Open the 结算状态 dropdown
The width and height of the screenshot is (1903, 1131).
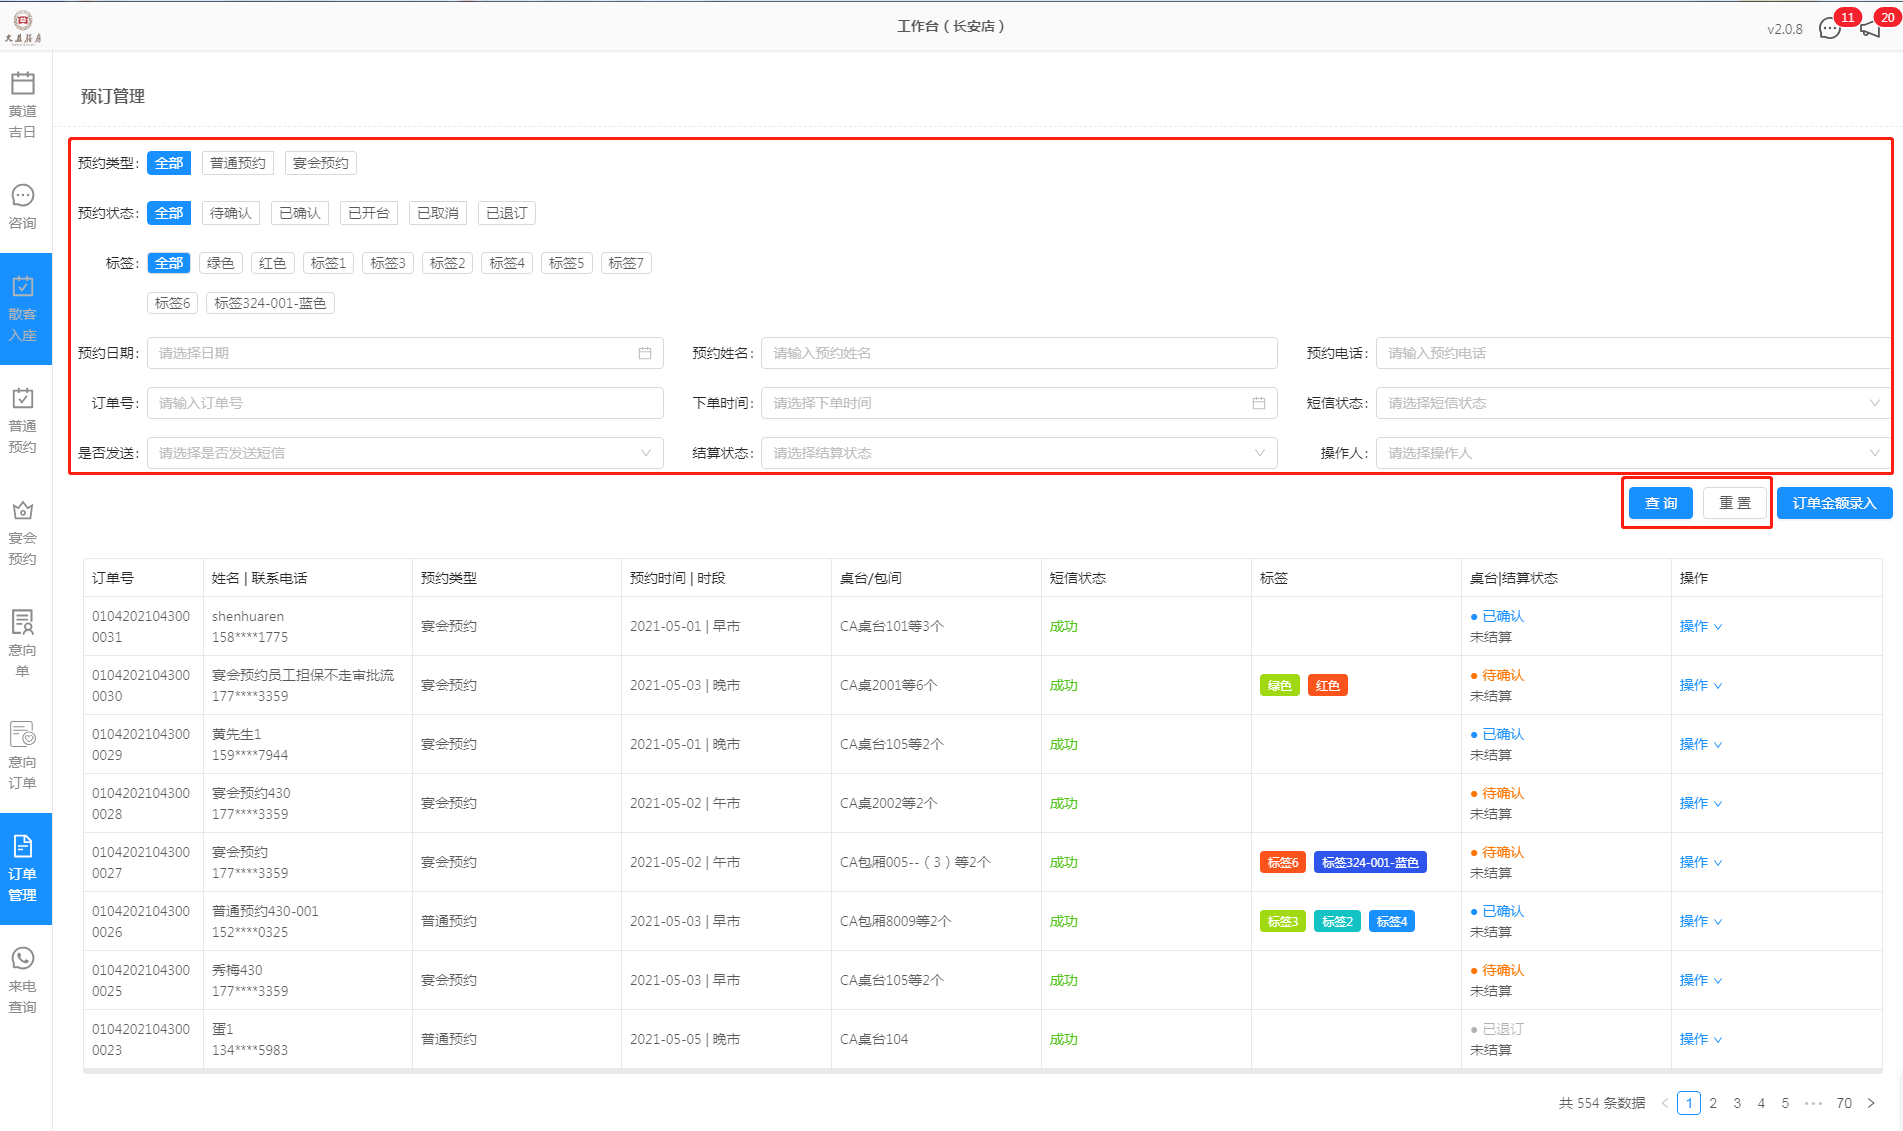1019,453
